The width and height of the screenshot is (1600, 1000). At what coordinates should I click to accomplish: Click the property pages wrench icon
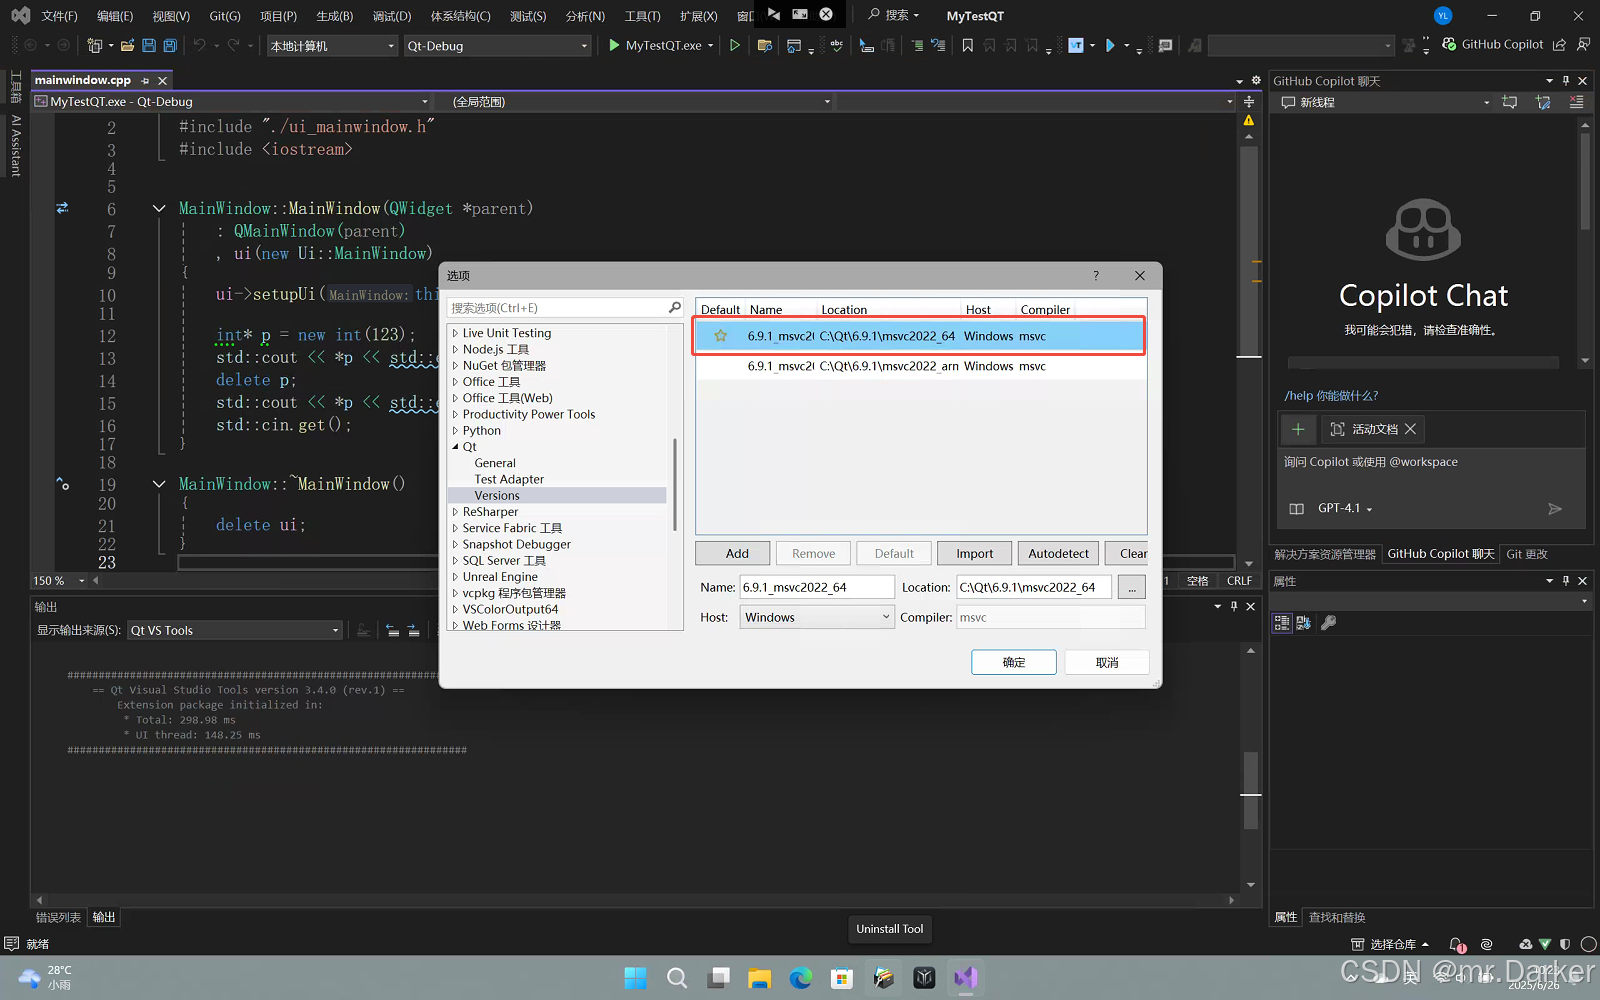pos(1328,623)
